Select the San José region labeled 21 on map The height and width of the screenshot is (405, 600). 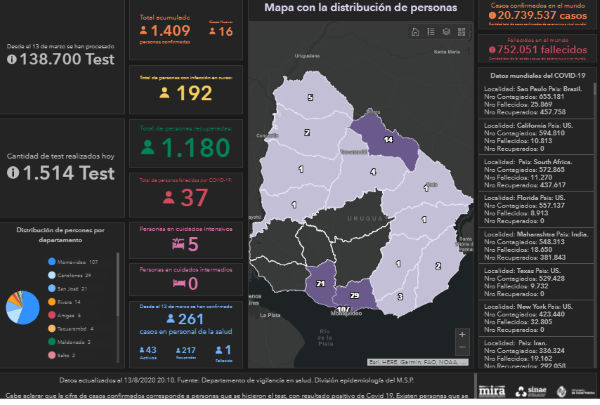[x=320, y=283]
